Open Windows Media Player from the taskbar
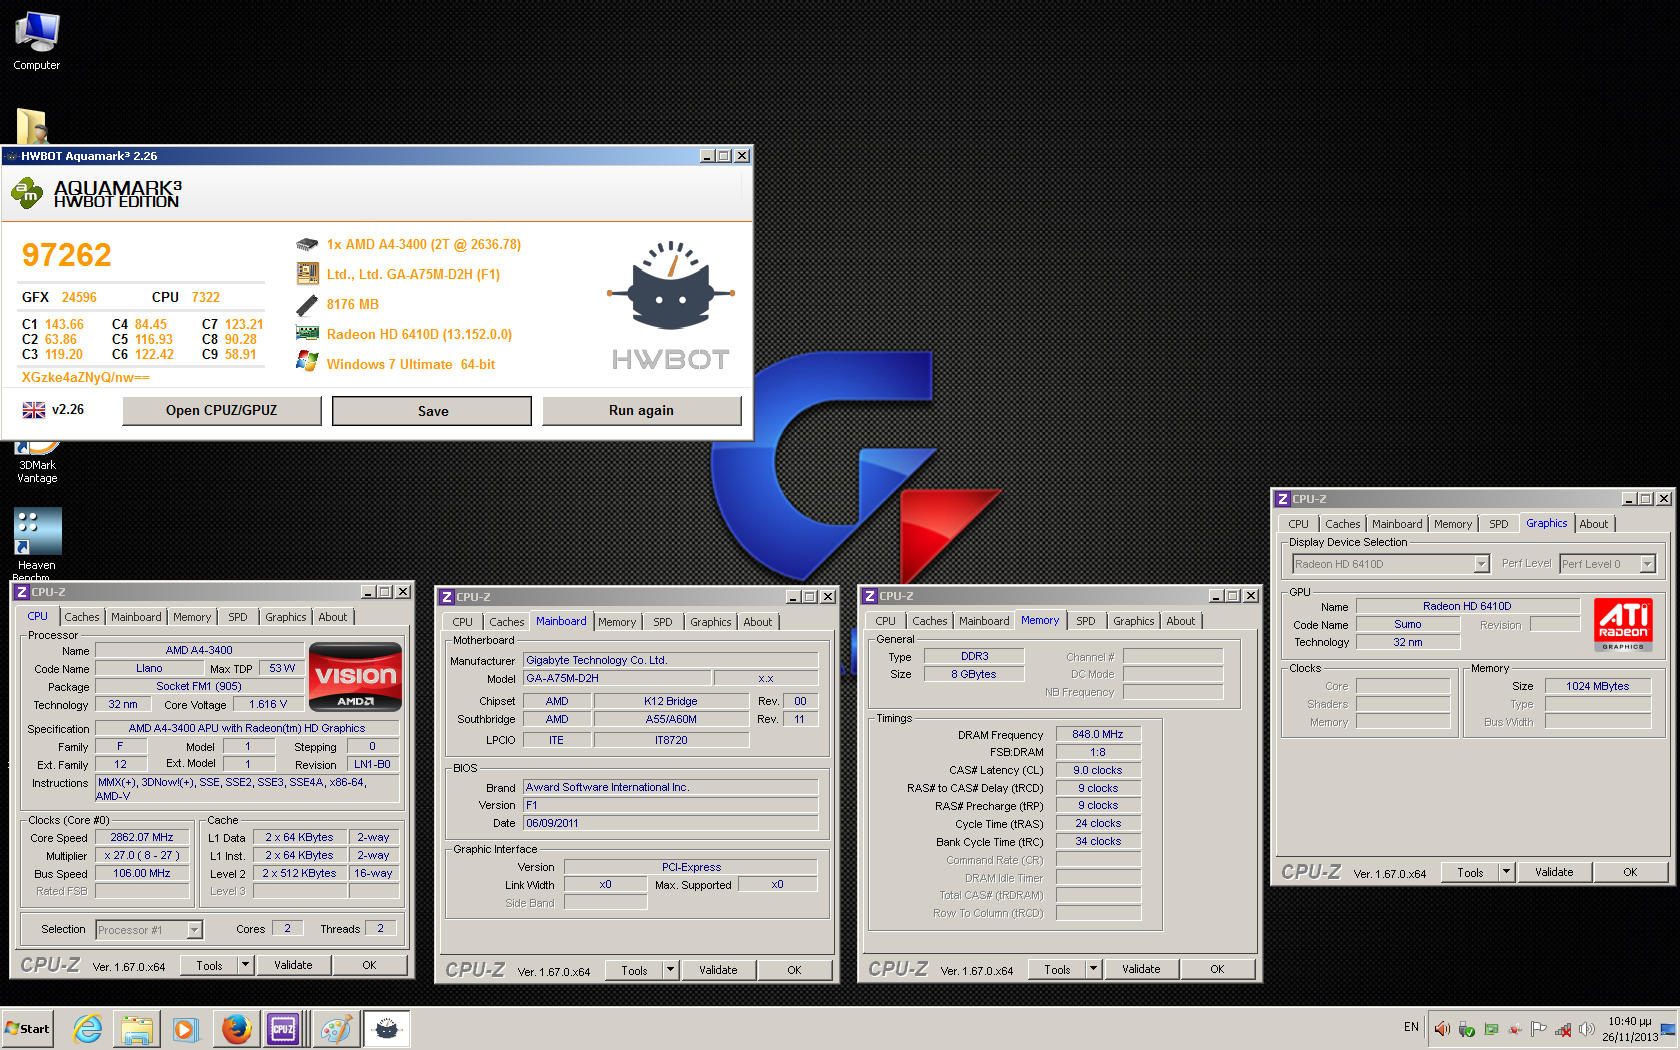 (185, 1028)
